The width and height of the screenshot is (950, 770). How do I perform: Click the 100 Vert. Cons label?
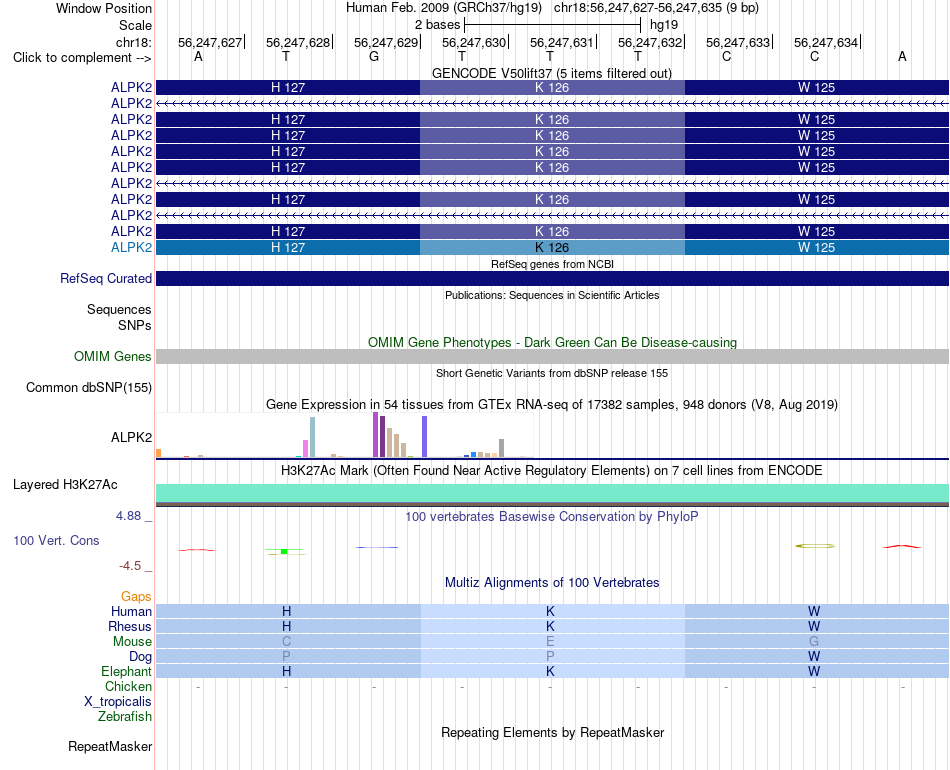[x=56, y=540]
